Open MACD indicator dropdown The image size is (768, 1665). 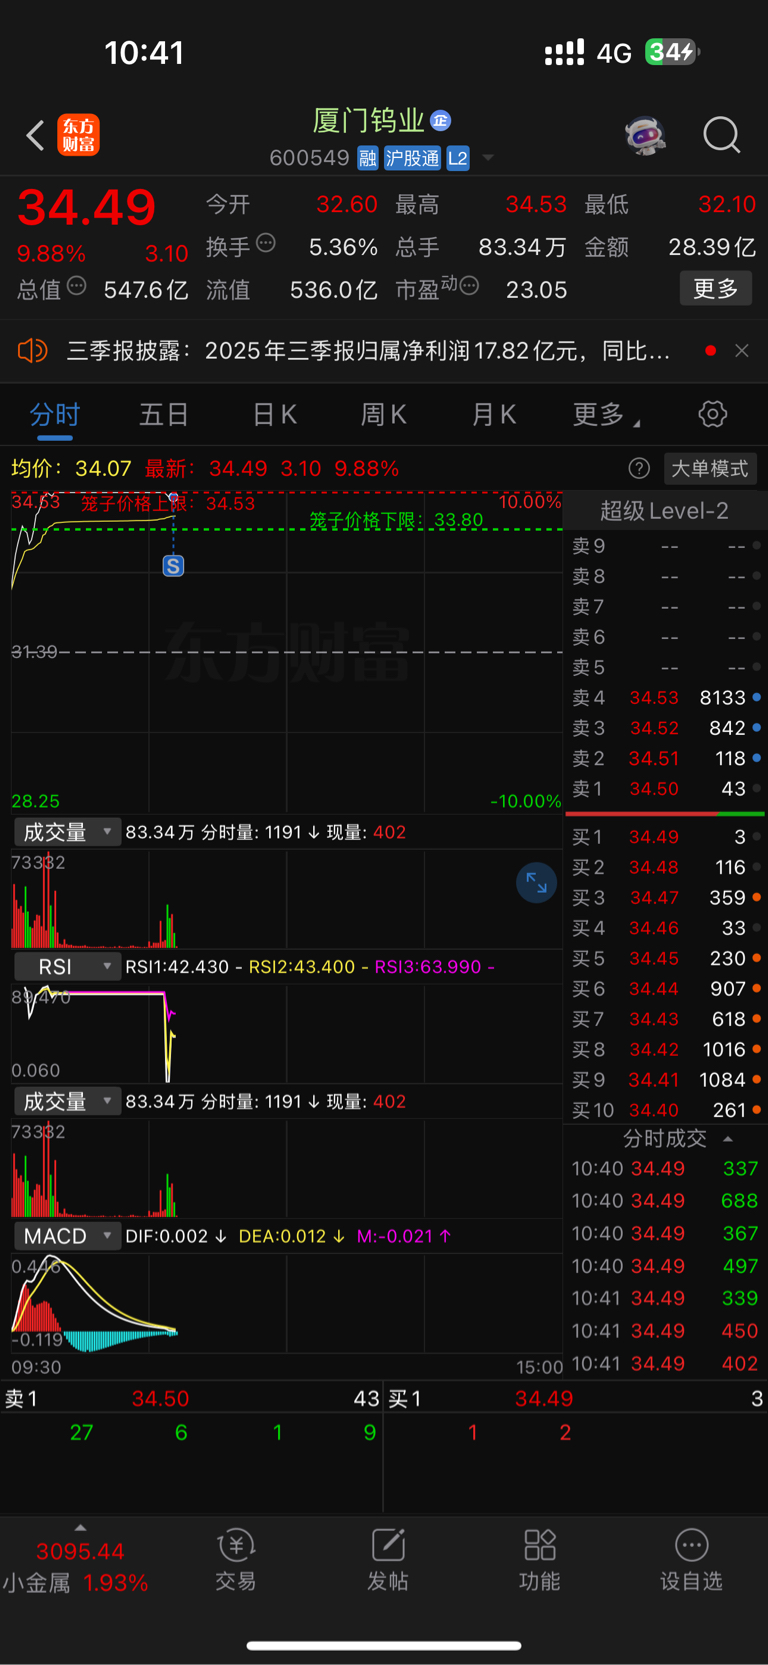[66, 1236]
